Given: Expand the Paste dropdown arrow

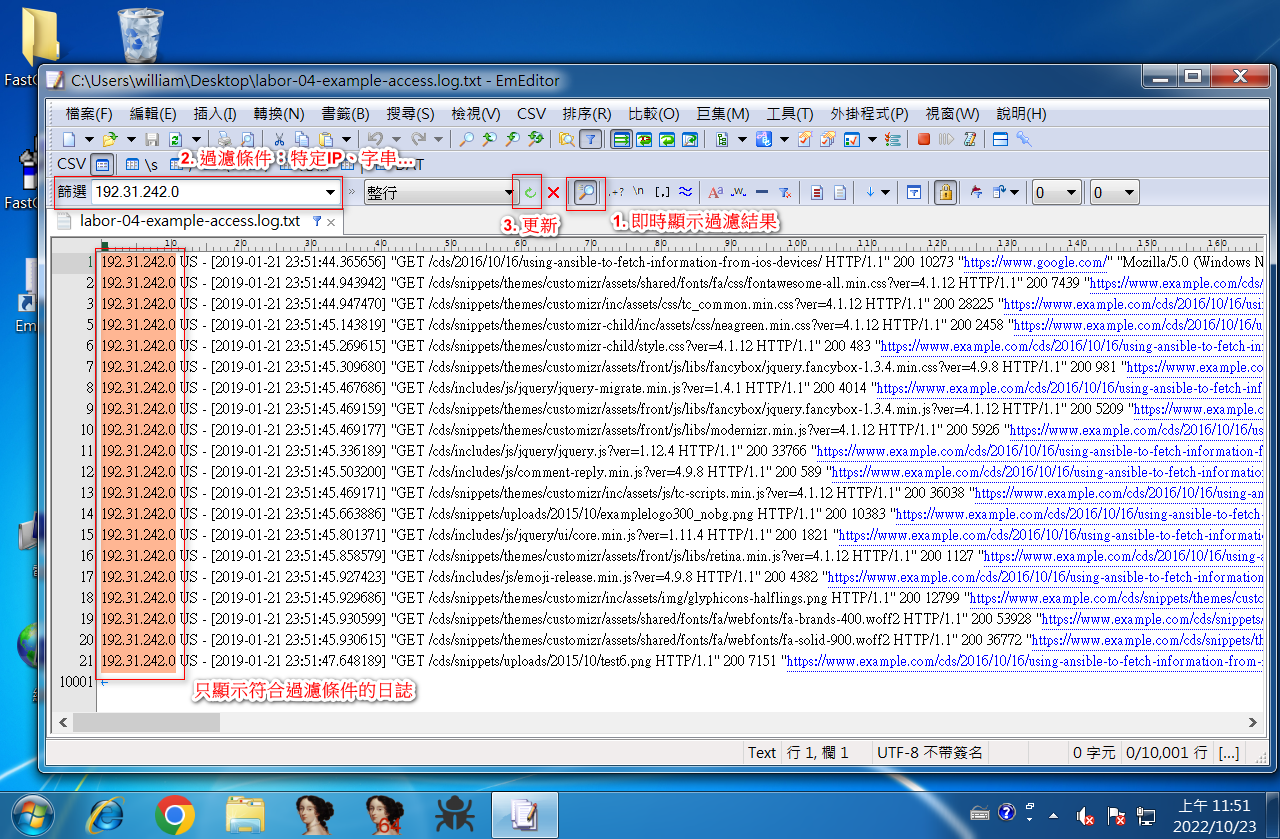Looking at the screenshot, I should (347, 139).
